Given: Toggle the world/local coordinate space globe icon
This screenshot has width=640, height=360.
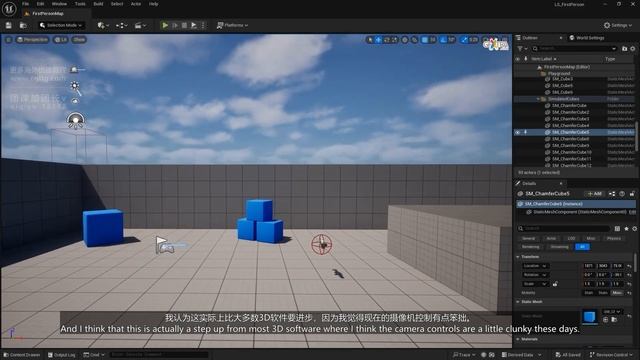Looking at the screenshot, I should (x=405, y=40).
